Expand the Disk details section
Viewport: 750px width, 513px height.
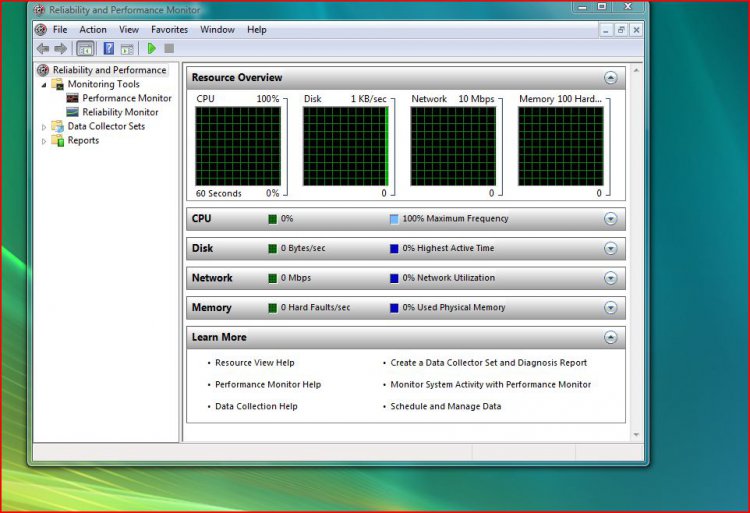coord(610,249)
